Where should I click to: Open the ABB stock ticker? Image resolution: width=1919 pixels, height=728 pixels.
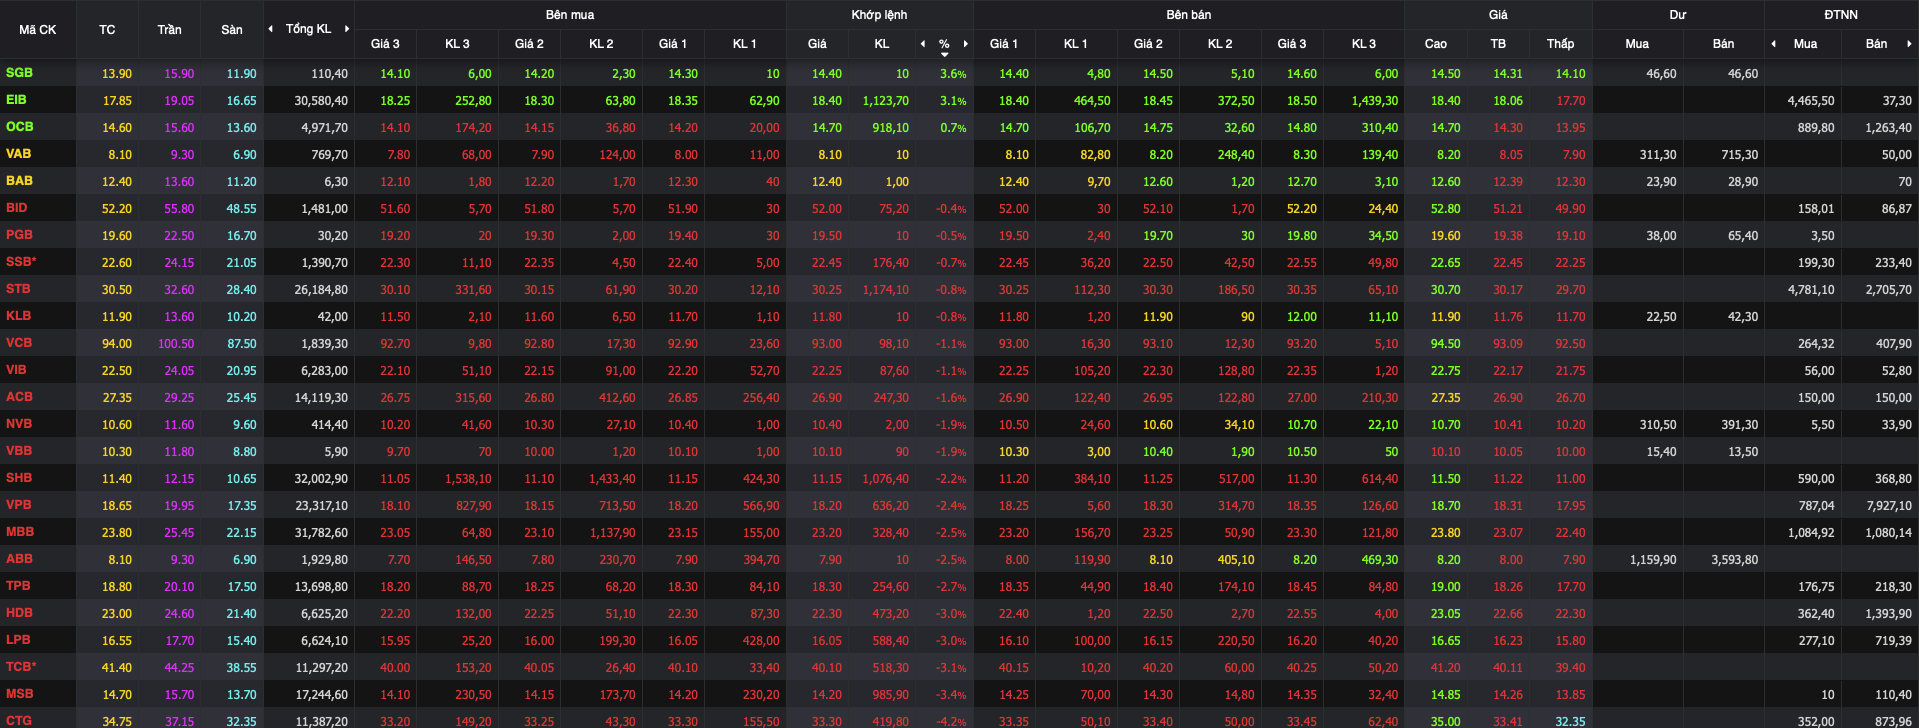(x=19, y=559)
